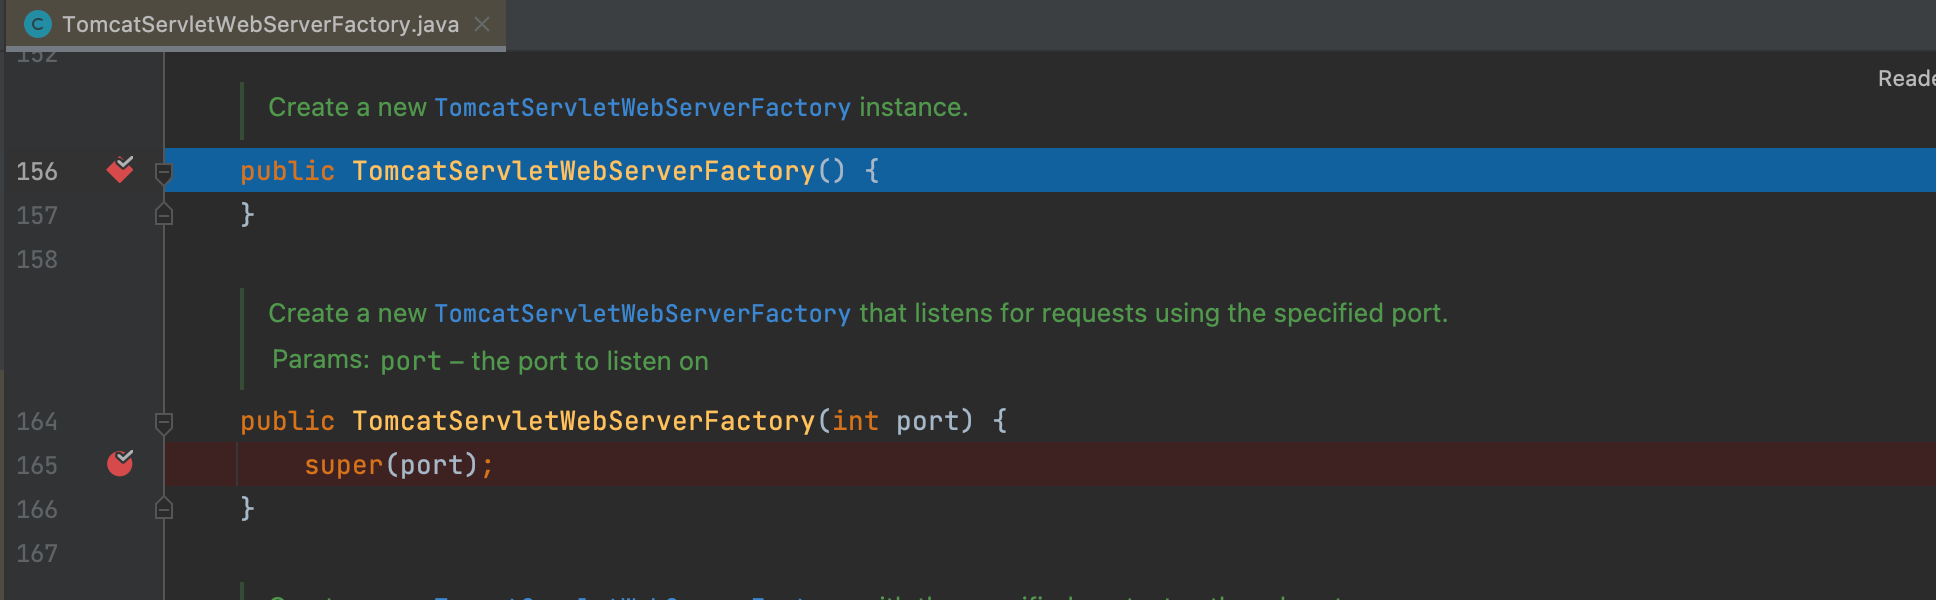Image resolution: width=1936 pixels, height=600 pixels.
Task: Click the closing brace on line 166
Action: click(x=247, y=508)
